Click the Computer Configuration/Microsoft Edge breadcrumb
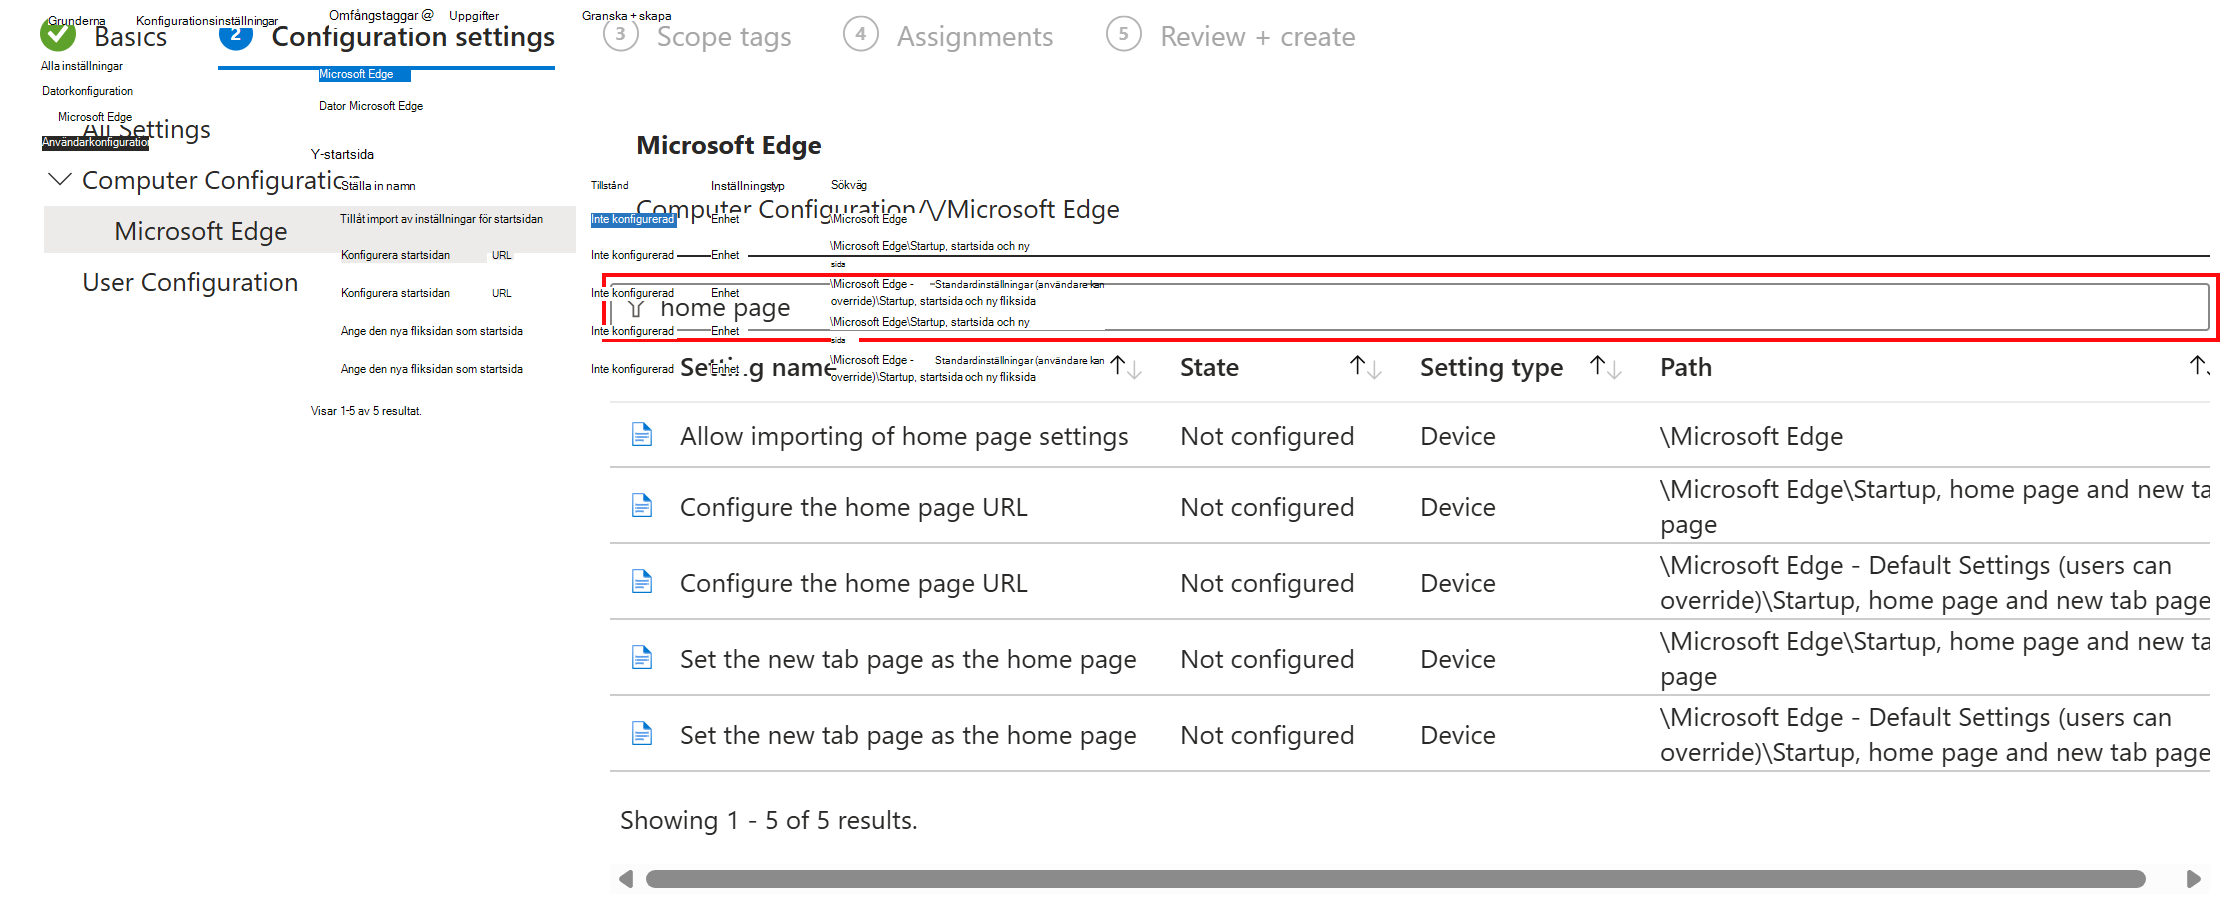The width and height of the screenshot is (2230, 912). [878, 209]
